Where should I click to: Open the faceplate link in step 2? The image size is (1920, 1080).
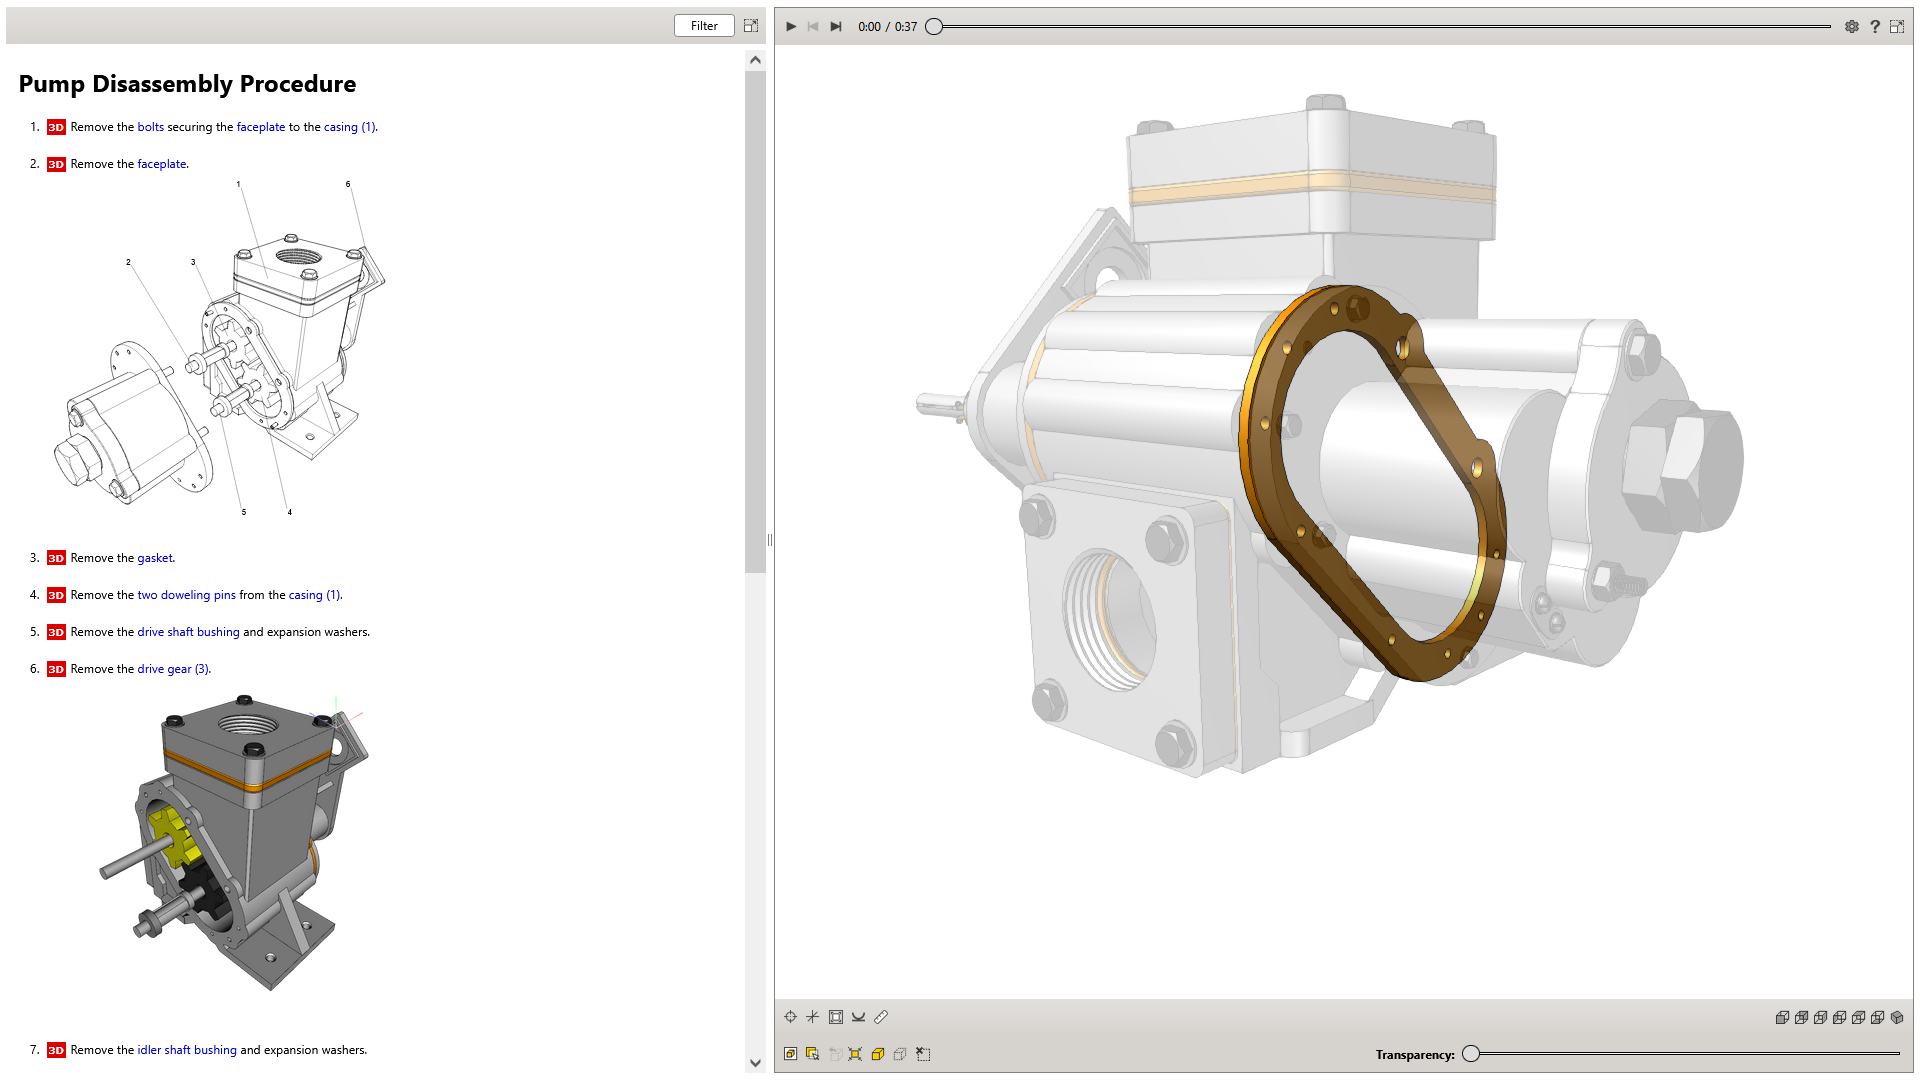point(161,164)
